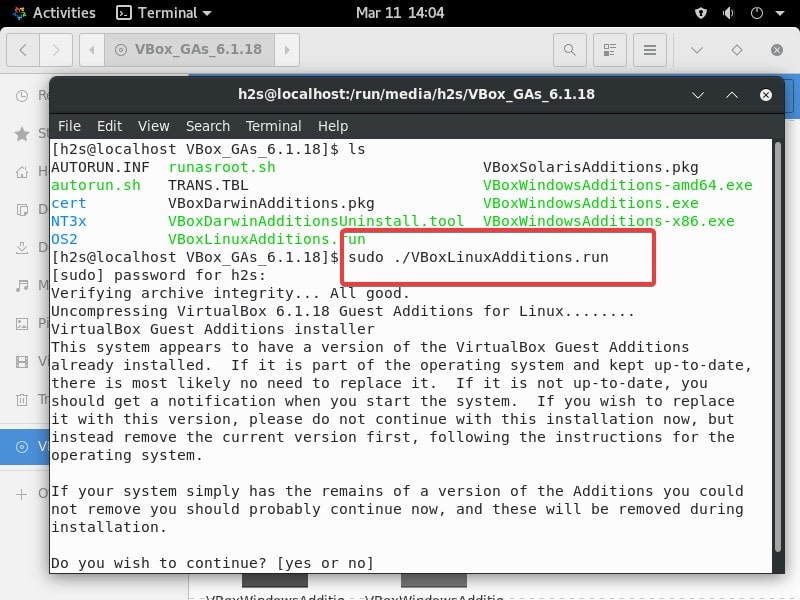Select Music icon in sidebar

pos(22,285)
